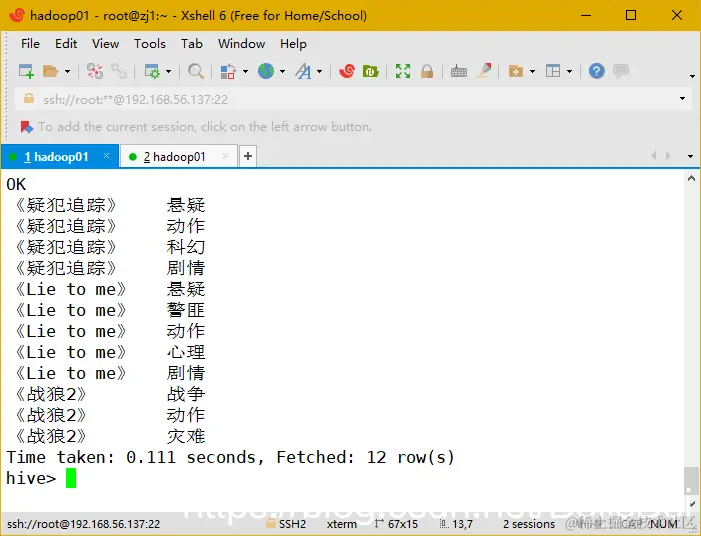Screen dimensions: 701x536
Task: Expand the globe encoding dropdown arrow
Action: pyautogui.click(x=283, y=72)
